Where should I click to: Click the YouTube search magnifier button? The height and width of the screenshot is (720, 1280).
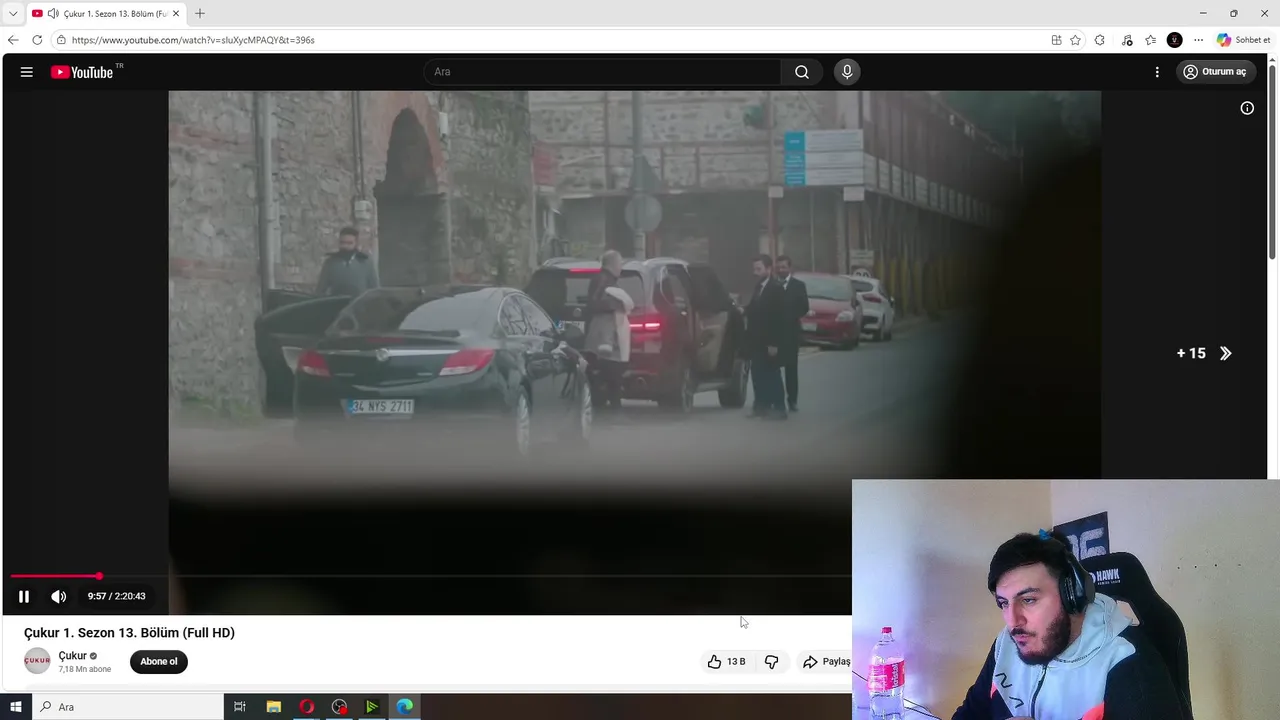coord(802,72)
